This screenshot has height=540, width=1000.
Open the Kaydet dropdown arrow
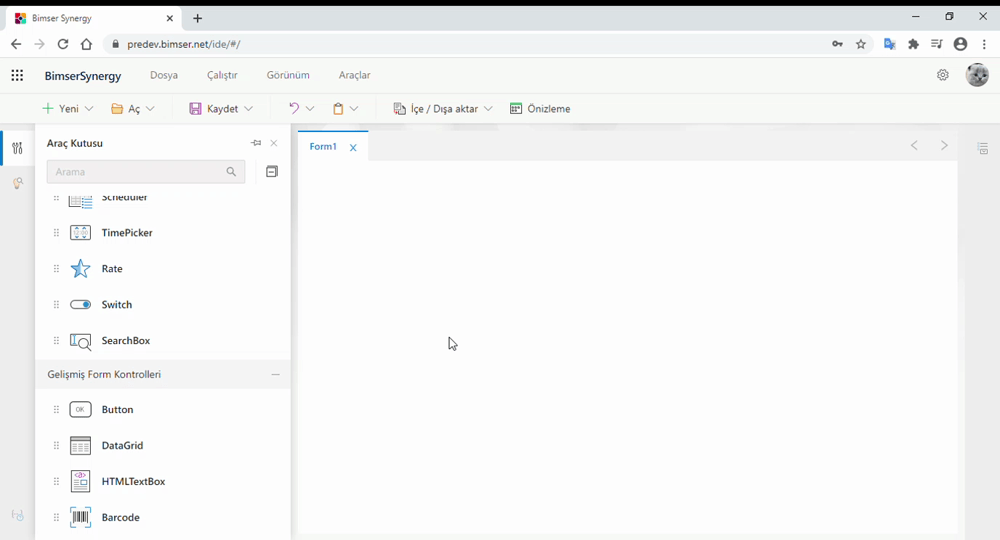click(248, 109)
